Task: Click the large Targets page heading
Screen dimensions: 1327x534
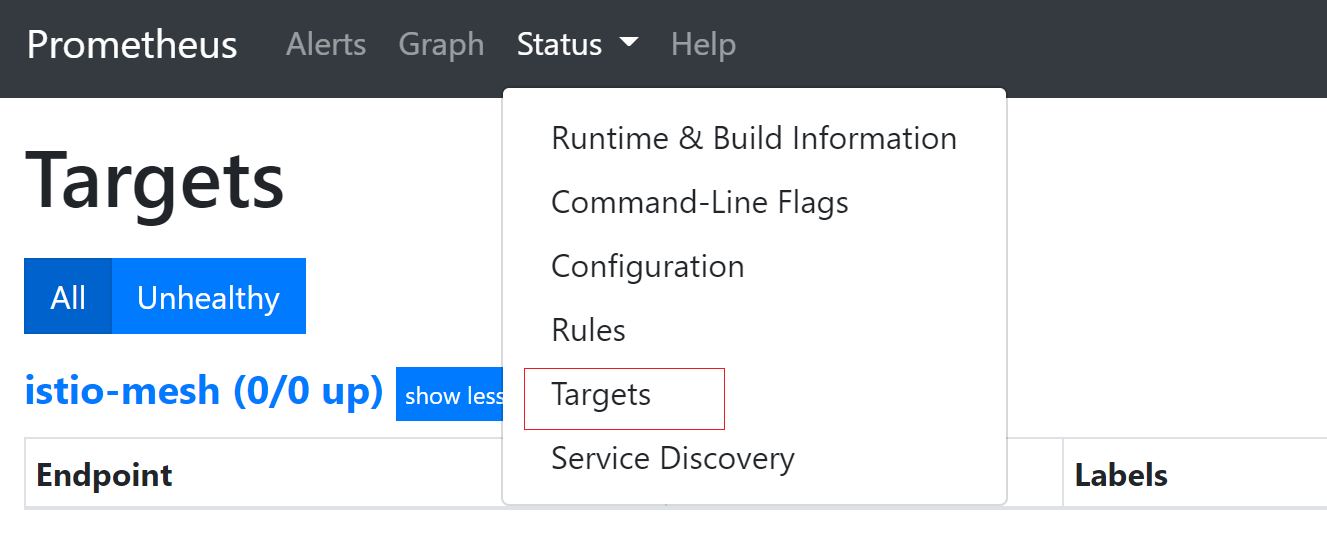Action: [154, 179]
